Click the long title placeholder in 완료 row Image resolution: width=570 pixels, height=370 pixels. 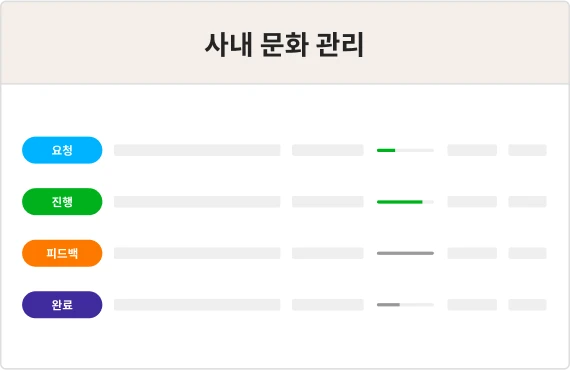(197, 305)
